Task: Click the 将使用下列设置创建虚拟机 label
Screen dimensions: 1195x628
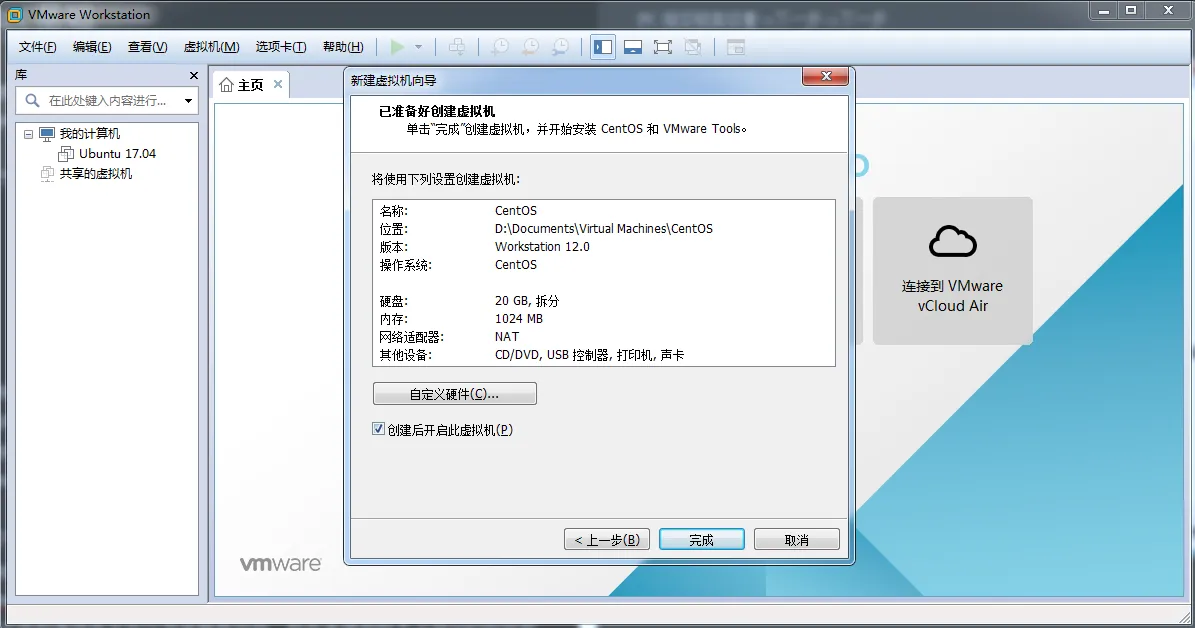Action: pyautogui.click(x=446, y=180)
